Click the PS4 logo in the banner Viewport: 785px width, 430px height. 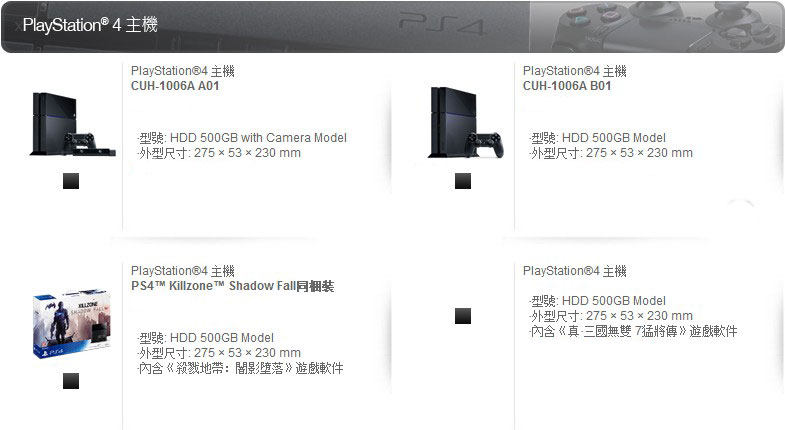(443, 26)
